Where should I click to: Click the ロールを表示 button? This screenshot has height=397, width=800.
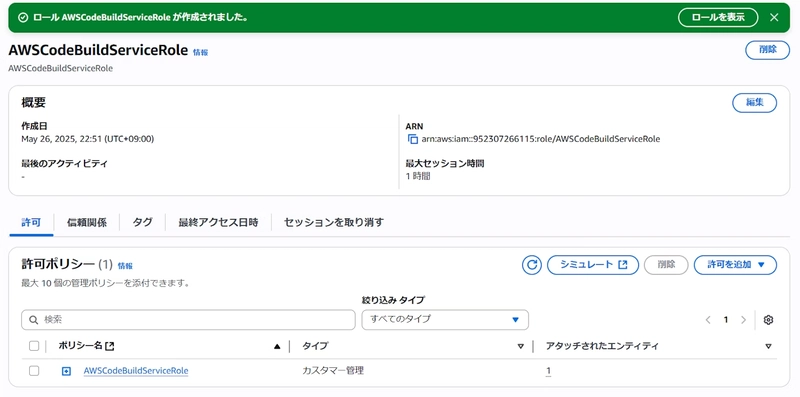(718, 17)
